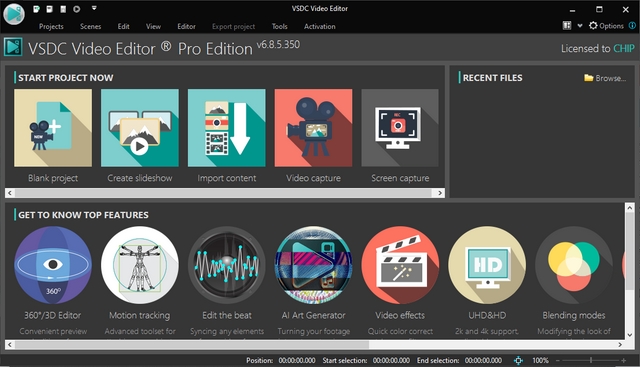Viewport: 640px width, 367px height.
Task: Click the Video effects label
Action: [x=400, y=315]
